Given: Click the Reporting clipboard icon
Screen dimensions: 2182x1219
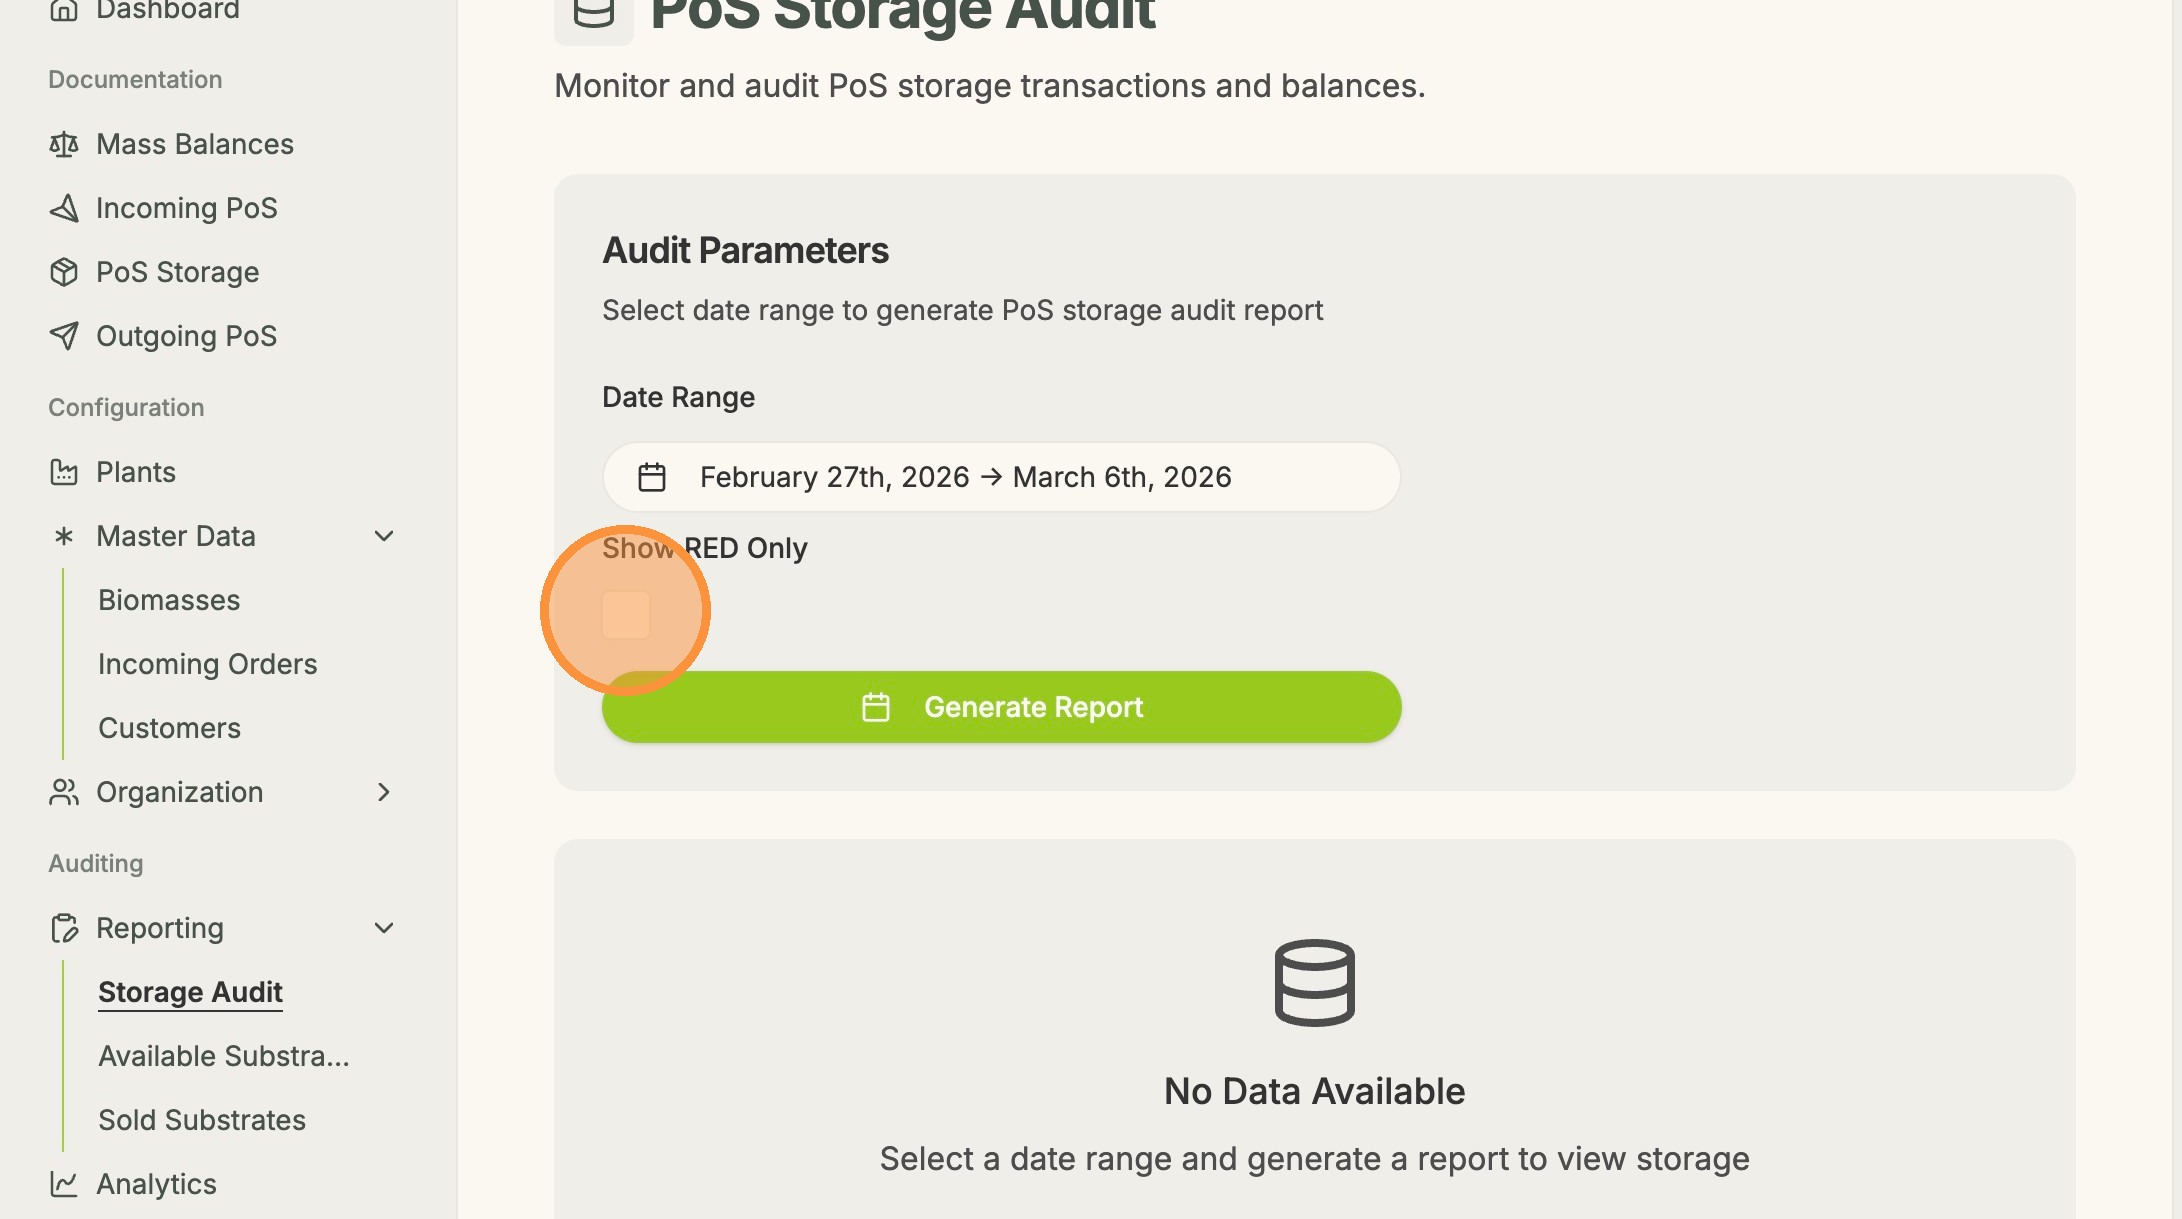Looking at the screenshot, I should (64, 928).
